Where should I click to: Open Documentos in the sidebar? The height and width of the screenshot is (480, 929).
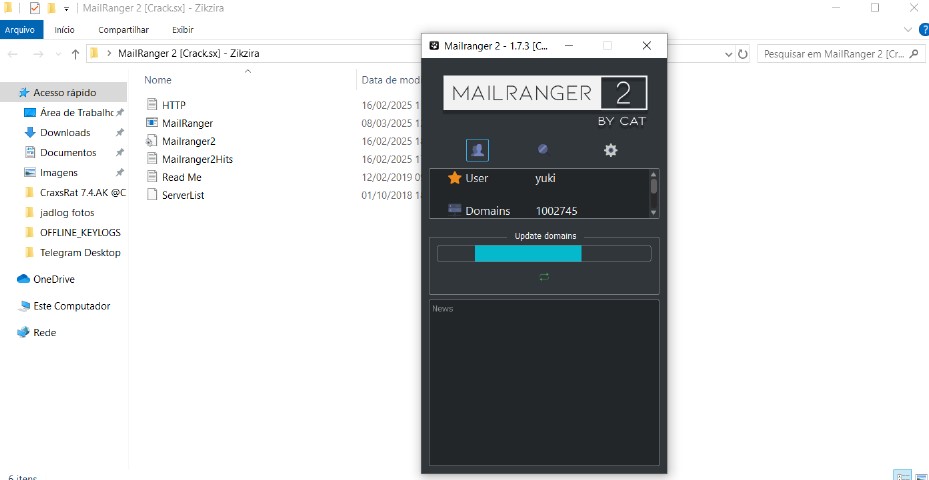68,152
